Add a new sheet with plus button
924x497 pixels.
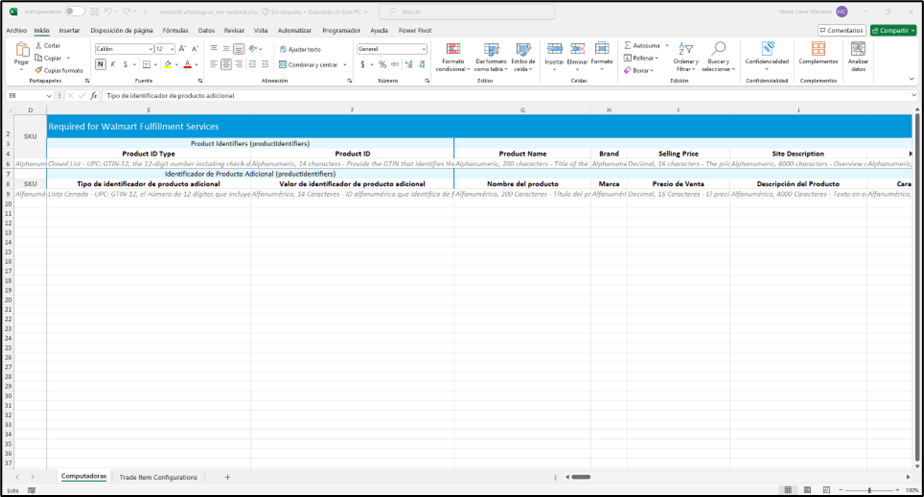pyautogui.click(x=227, y=477)
